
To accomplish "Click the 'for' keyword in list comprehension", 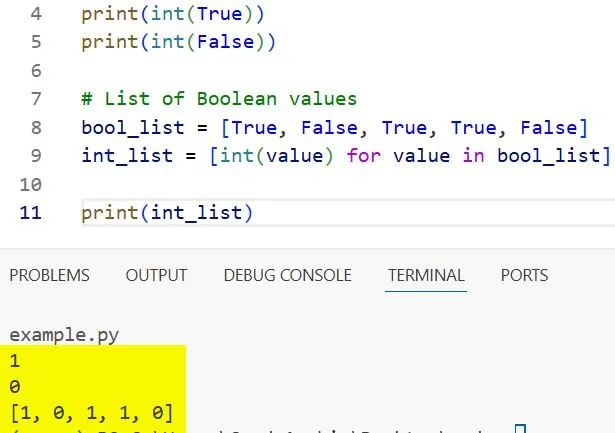I will [x=364, y=155].
